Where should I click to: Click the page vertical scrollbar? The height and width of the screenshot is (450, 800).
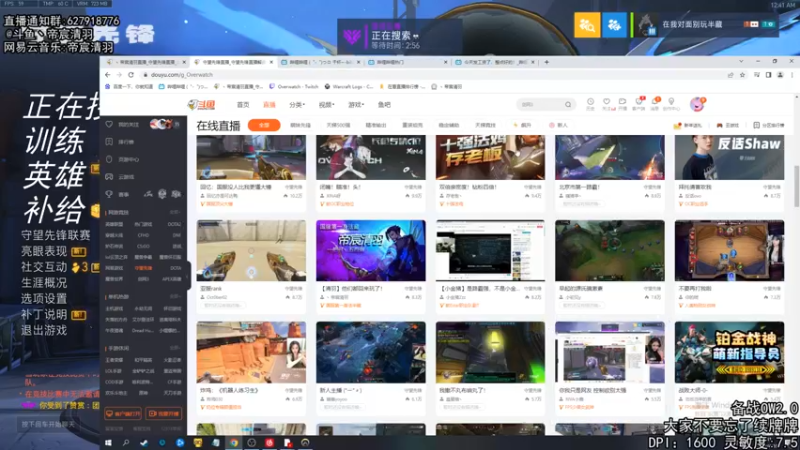pyautogui.click(x=796, y=186)
